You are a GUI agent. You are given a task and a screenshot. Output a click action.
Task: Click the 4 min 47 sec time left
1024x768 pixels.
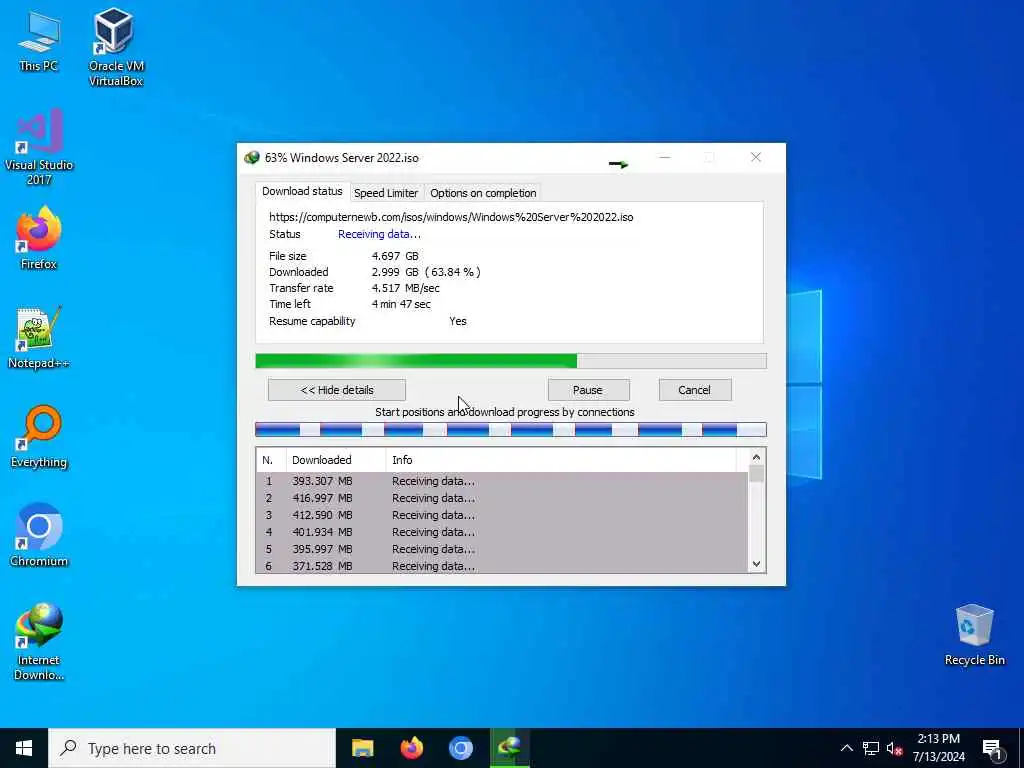(x=401, y=304)
